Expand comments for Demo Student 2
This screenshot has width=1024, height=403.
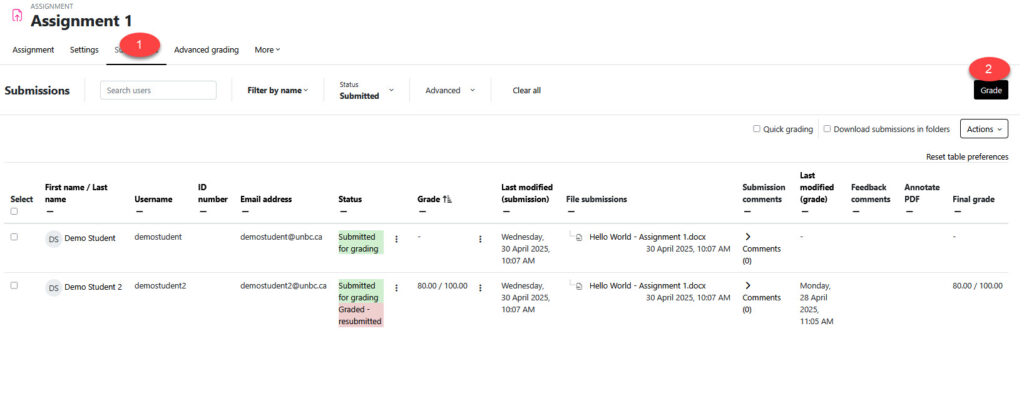(748, 285)
